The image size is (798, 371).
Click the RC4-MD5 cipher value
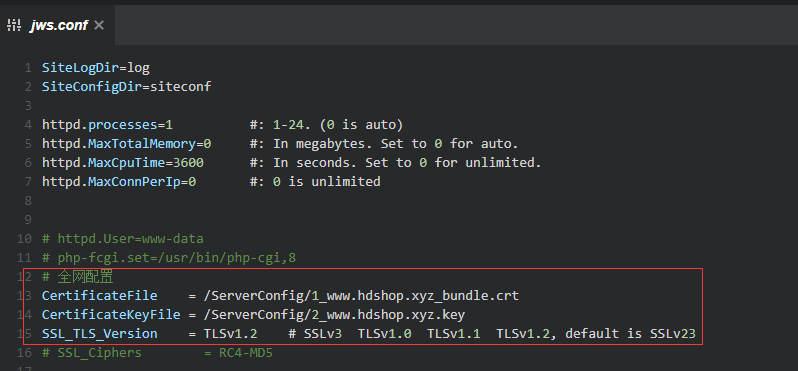point(246,353)
